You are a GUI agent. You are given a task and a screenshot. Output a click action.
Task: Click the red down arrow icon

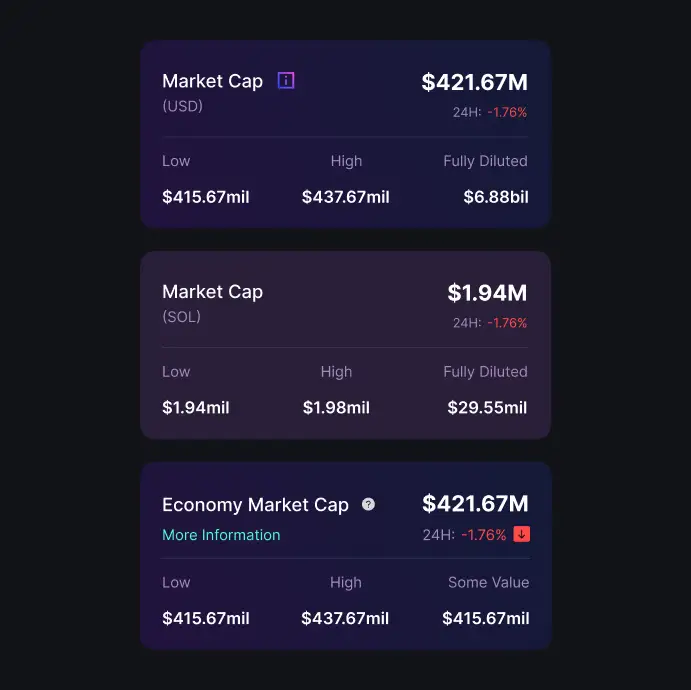pos(521,534)
